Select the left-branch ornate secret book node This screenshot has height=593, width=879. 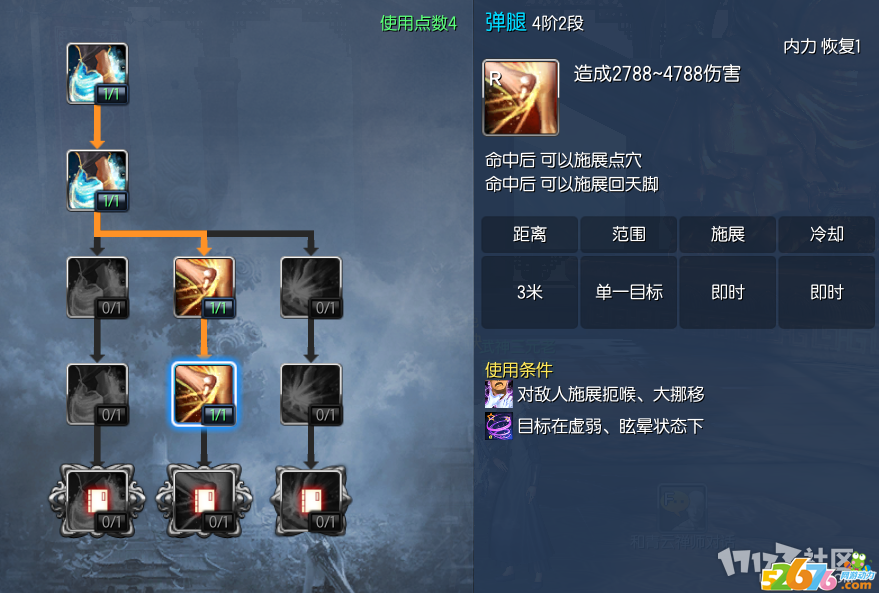(97, 501)
